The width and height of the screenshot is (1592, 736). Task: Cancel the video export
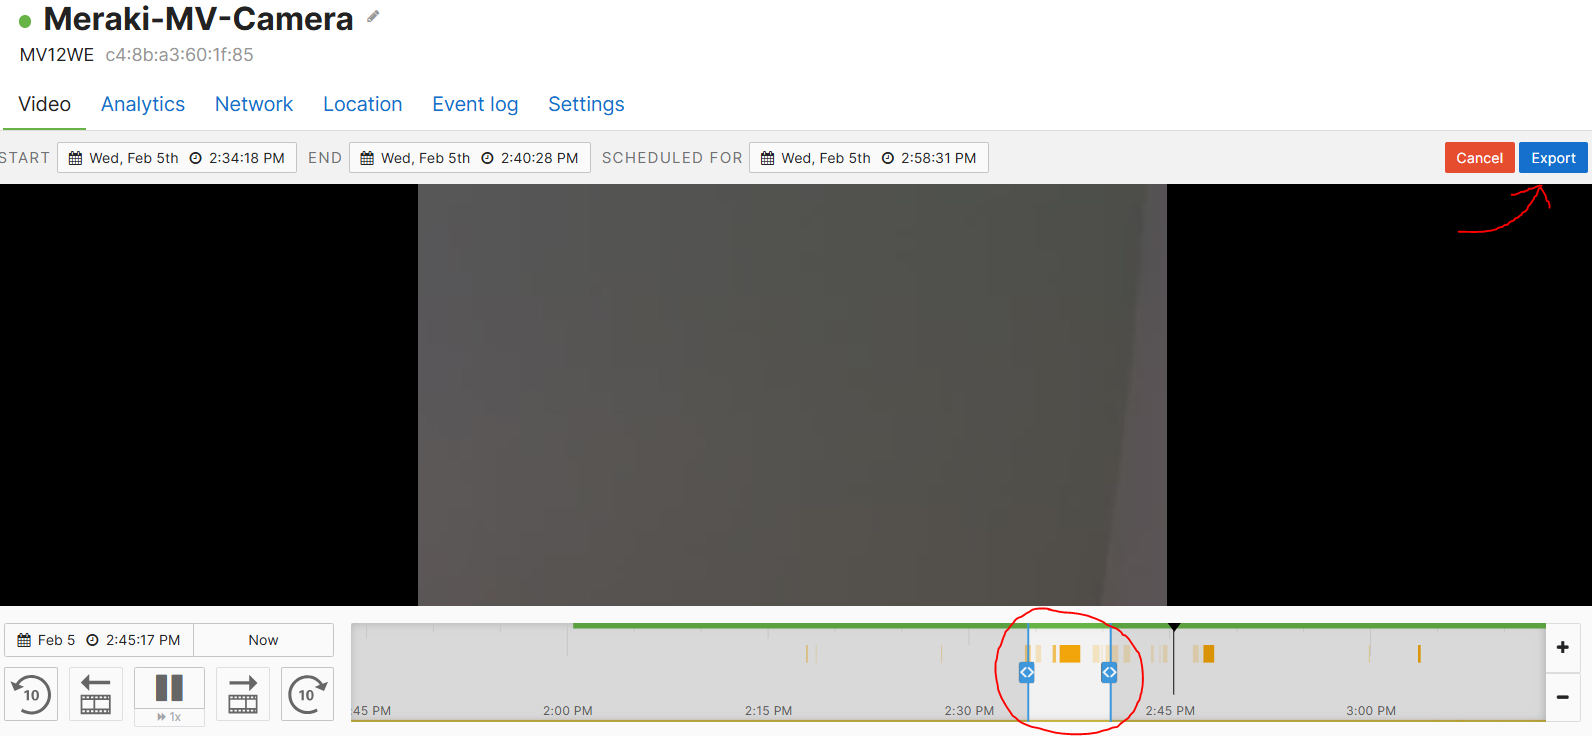(1479, 158)
